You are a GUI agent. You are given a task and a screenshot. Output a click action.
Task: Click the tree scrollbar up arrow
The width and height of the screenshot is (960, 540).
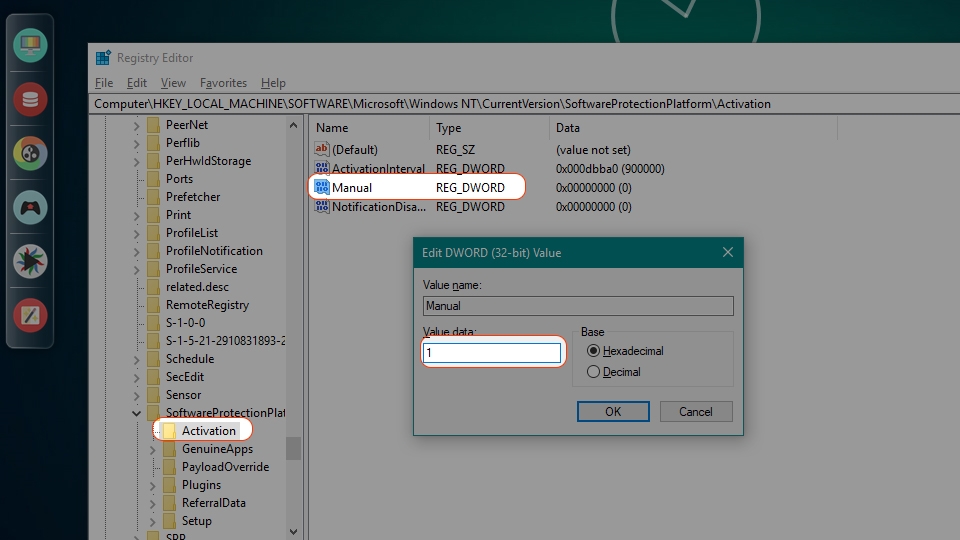293,125
